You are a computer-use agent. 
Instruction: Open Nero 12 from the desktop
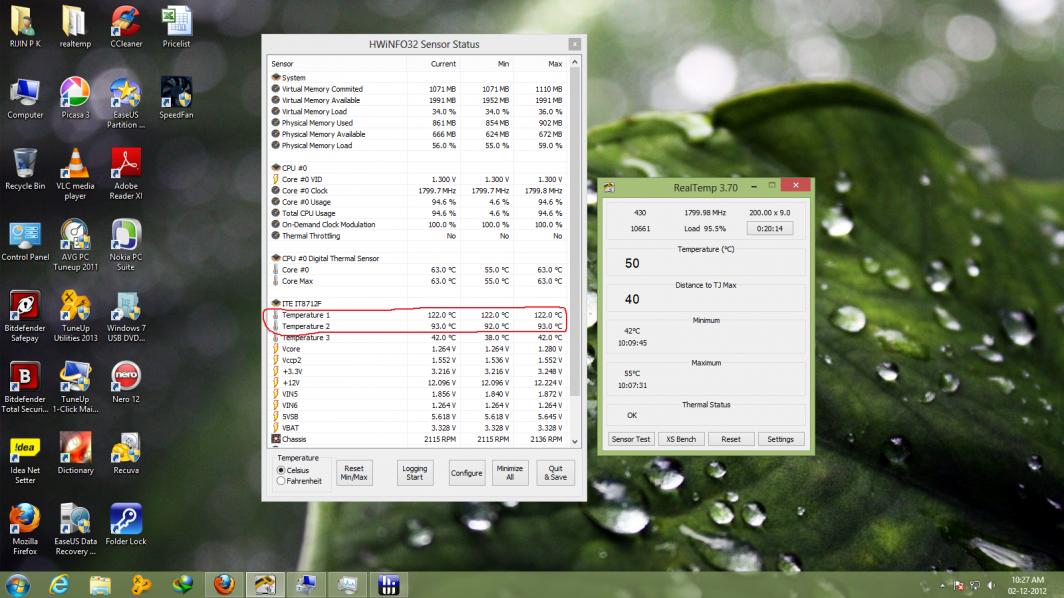click(125, 380)
